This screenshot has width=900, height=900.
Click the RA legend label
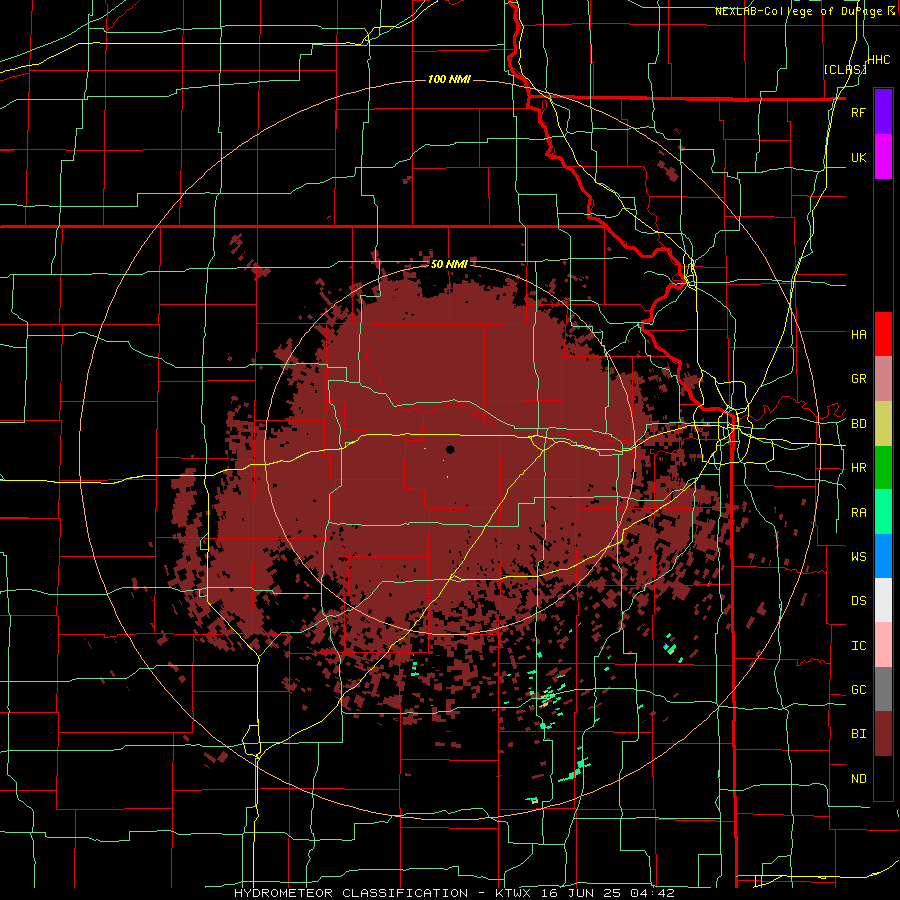[858, 513]
